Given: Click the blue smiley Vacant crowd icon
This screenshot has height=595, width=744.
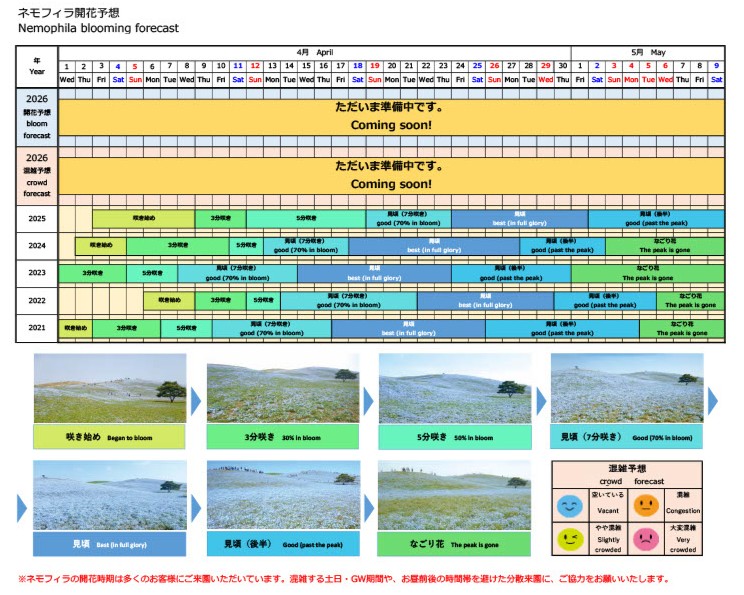Looking at the screenshot, I should coord(570,505).
